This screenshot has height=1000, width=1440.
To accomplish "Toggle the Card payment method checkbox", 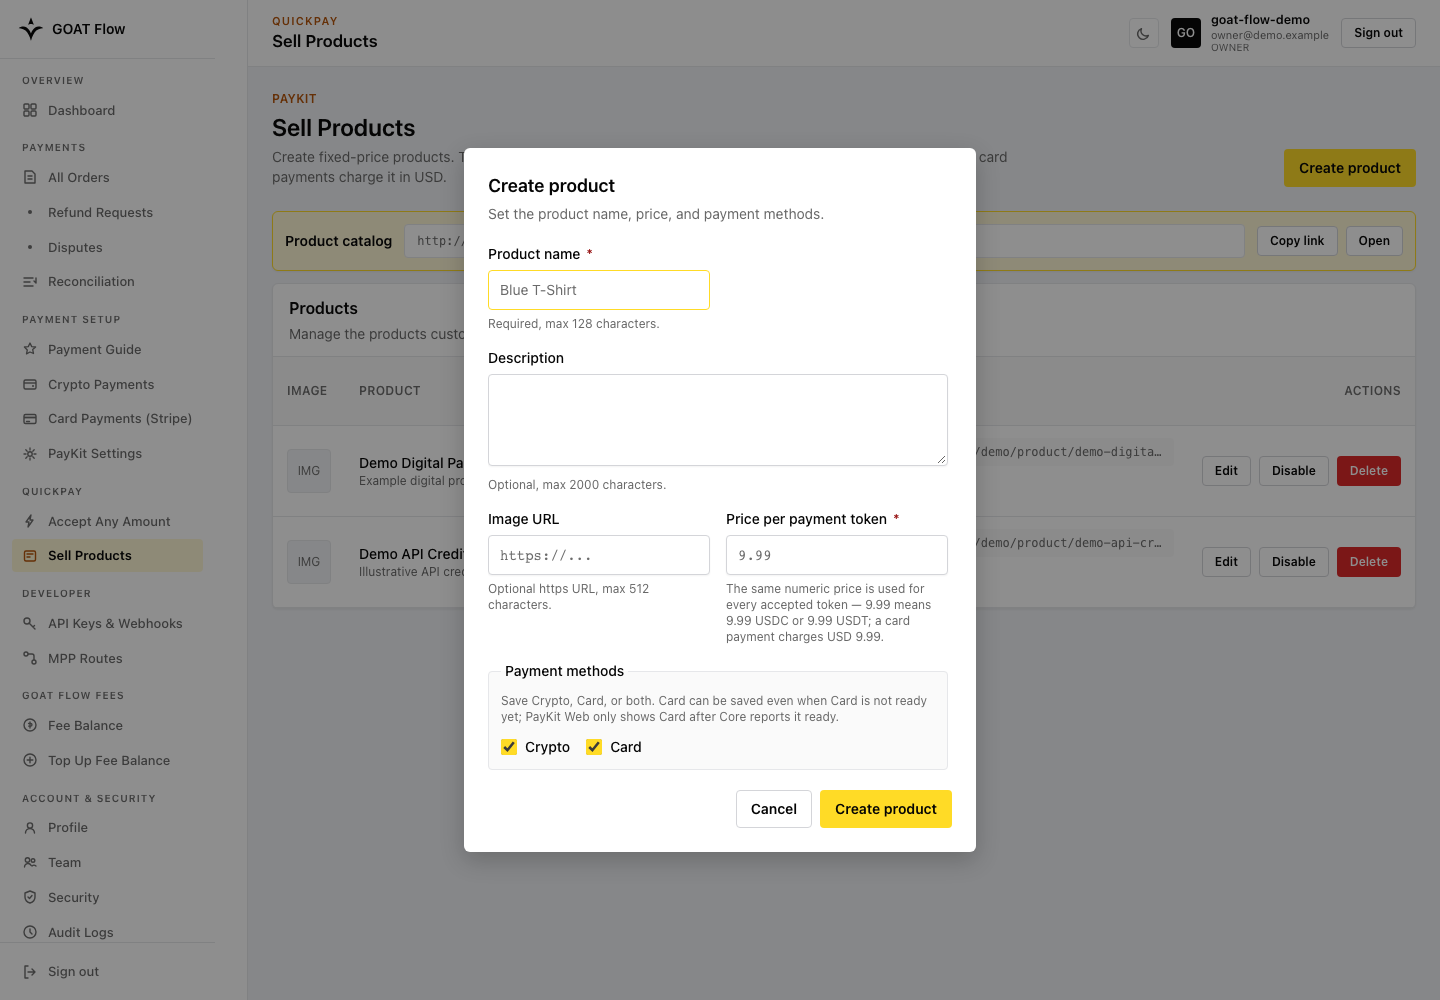I will click(594, 747).
